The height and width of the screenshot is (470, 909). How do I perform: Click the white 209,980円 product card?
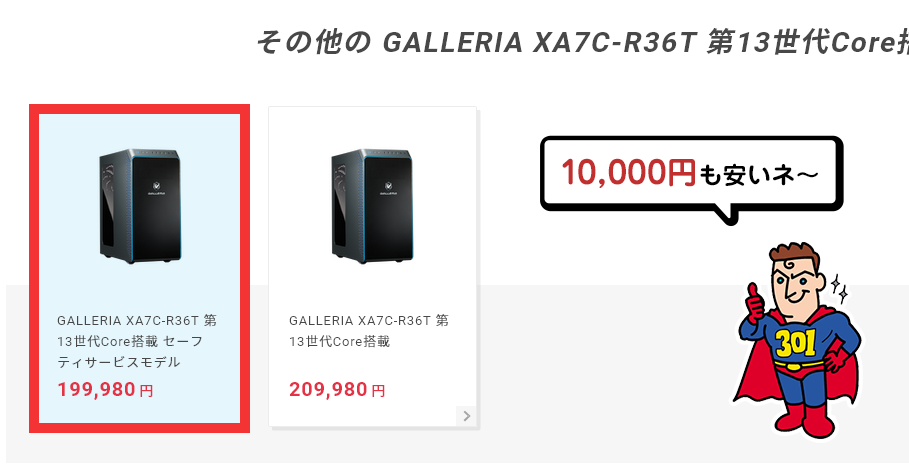pos(372,267)
